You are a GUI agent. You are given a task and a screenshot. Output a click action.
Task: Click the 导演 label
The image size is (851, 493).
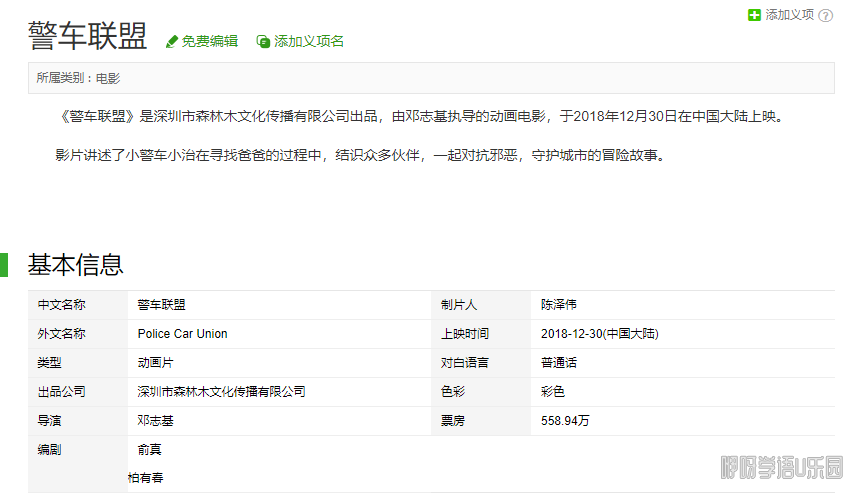coord(49,421)
